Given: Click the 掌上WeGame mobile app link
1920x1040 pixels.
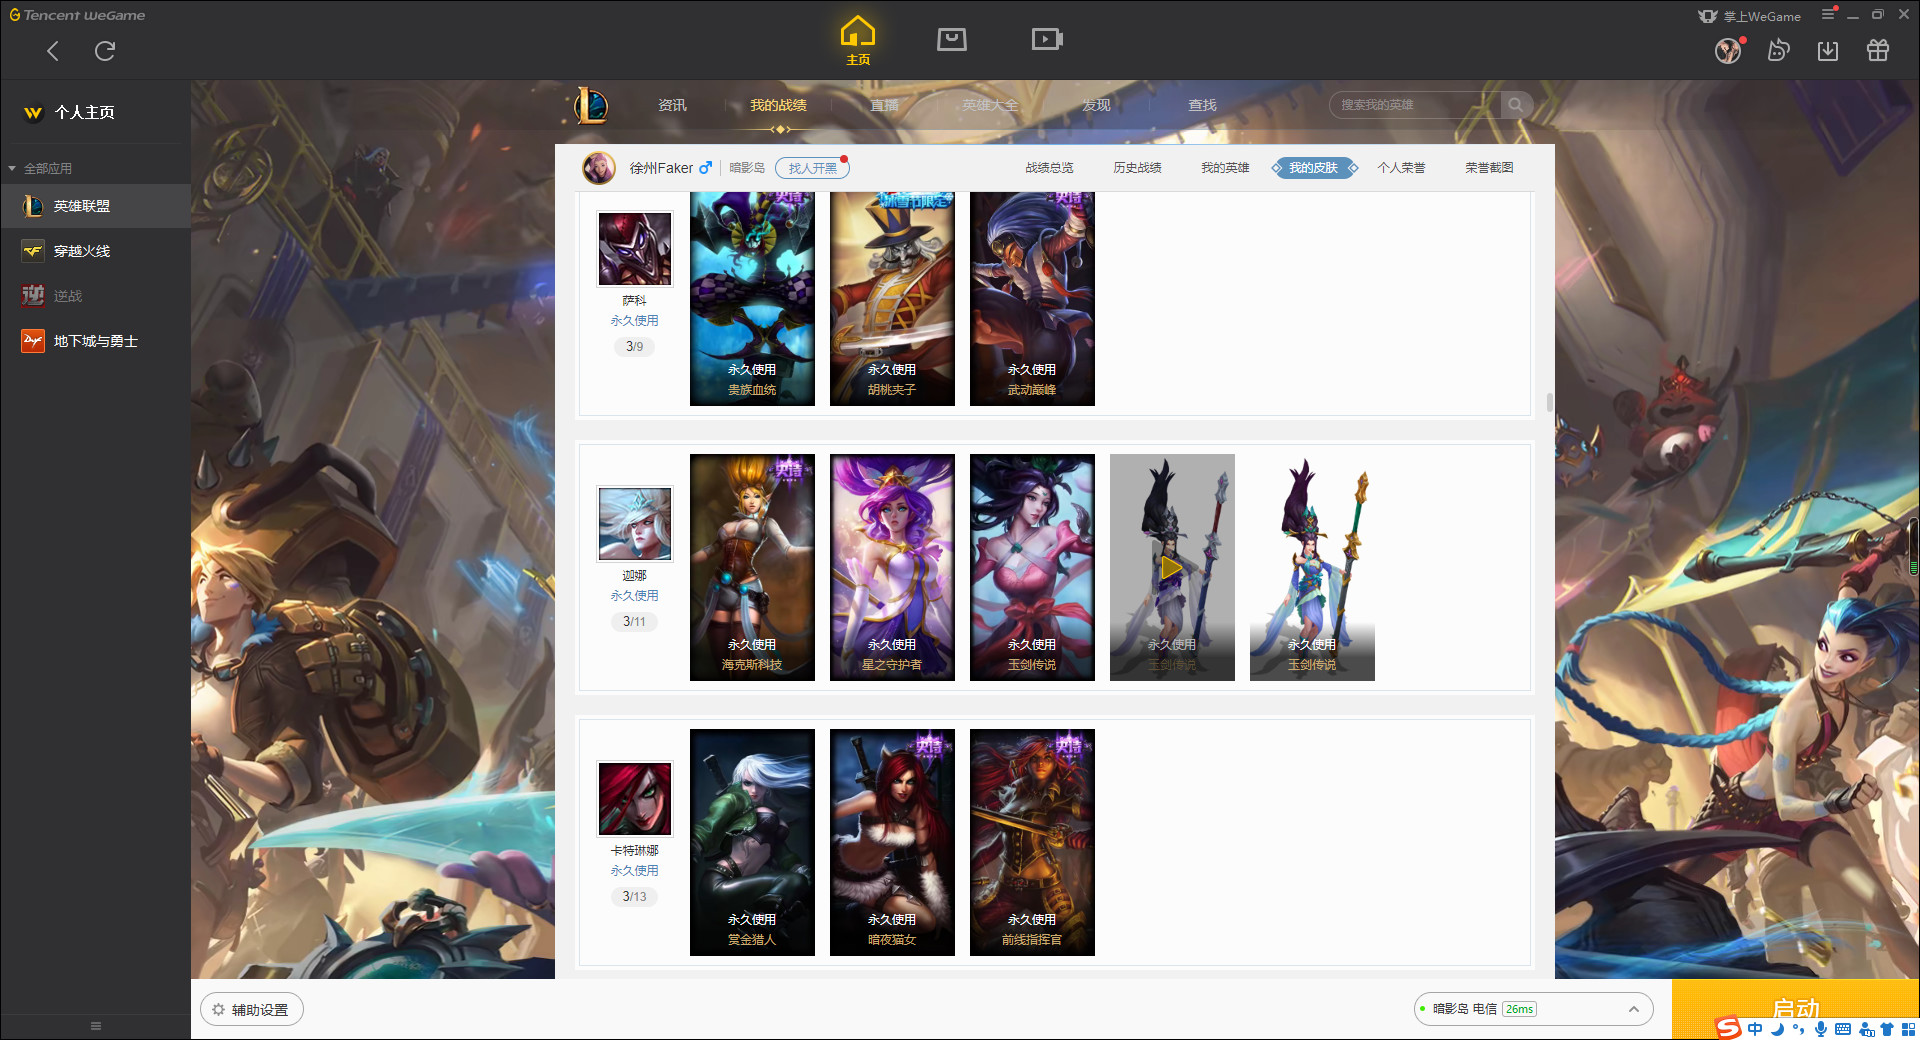Looking at the screenshot, I should point(1750,16).
